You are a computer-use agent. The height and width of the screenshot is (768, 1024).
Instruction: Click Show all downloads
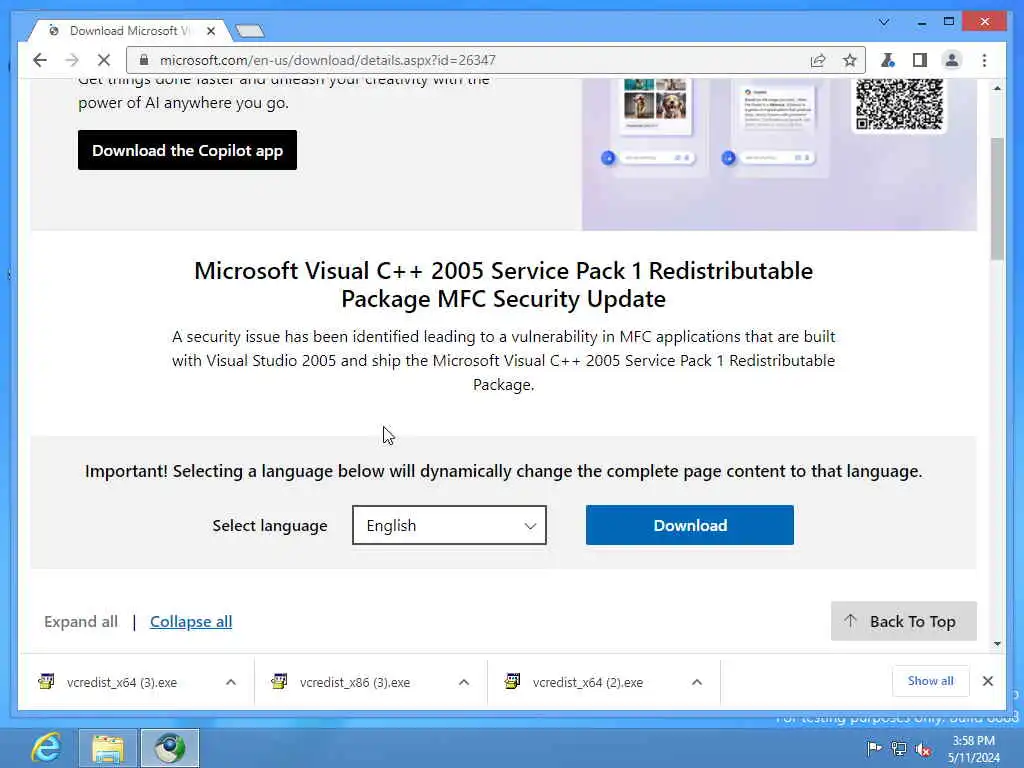coord(931,681)
